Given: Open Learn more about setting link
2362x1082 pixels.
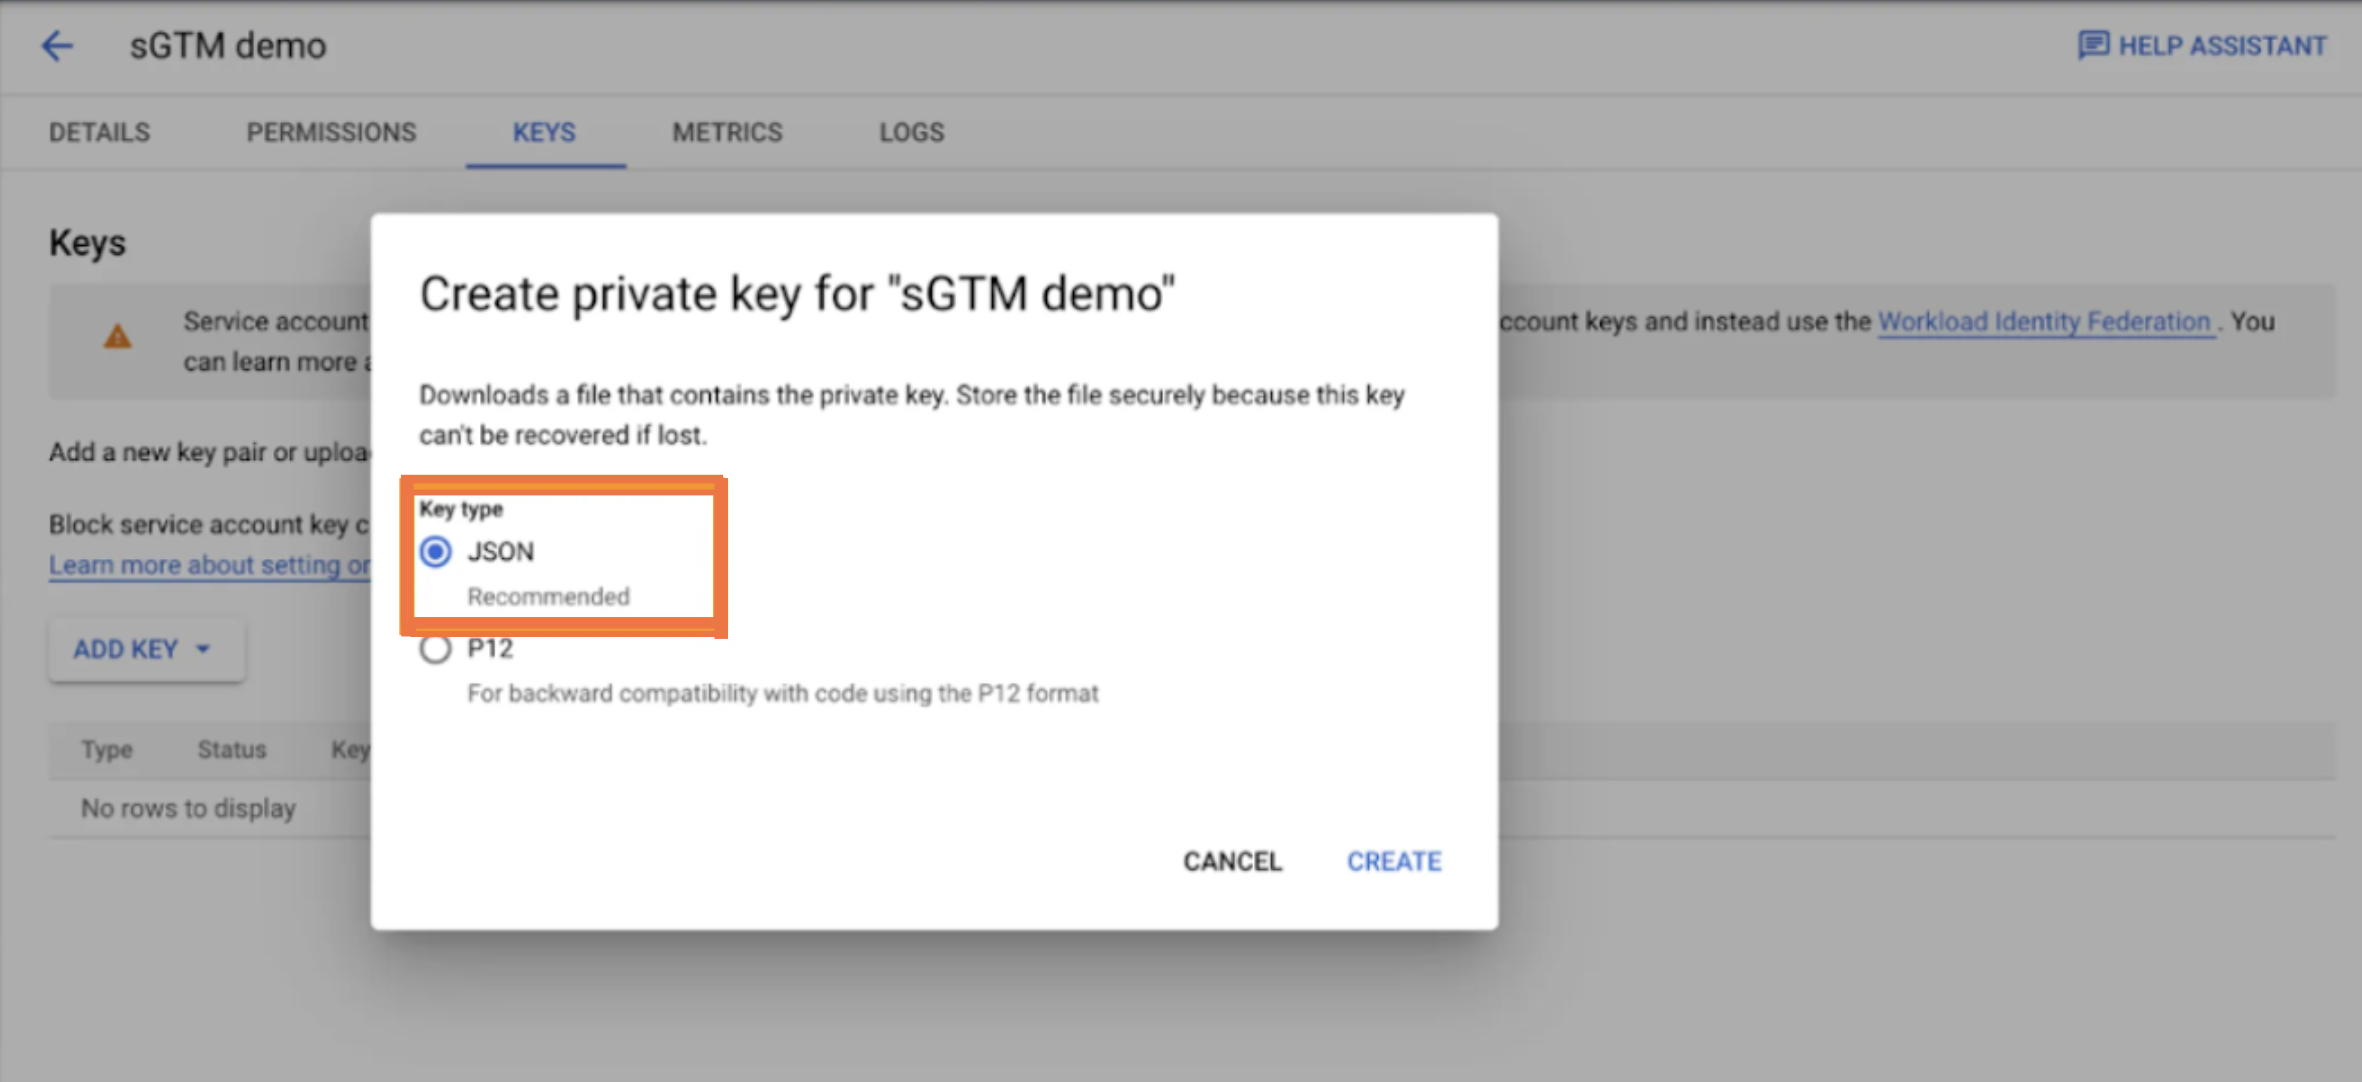Looking at the screenshot, I should point(210,565).
